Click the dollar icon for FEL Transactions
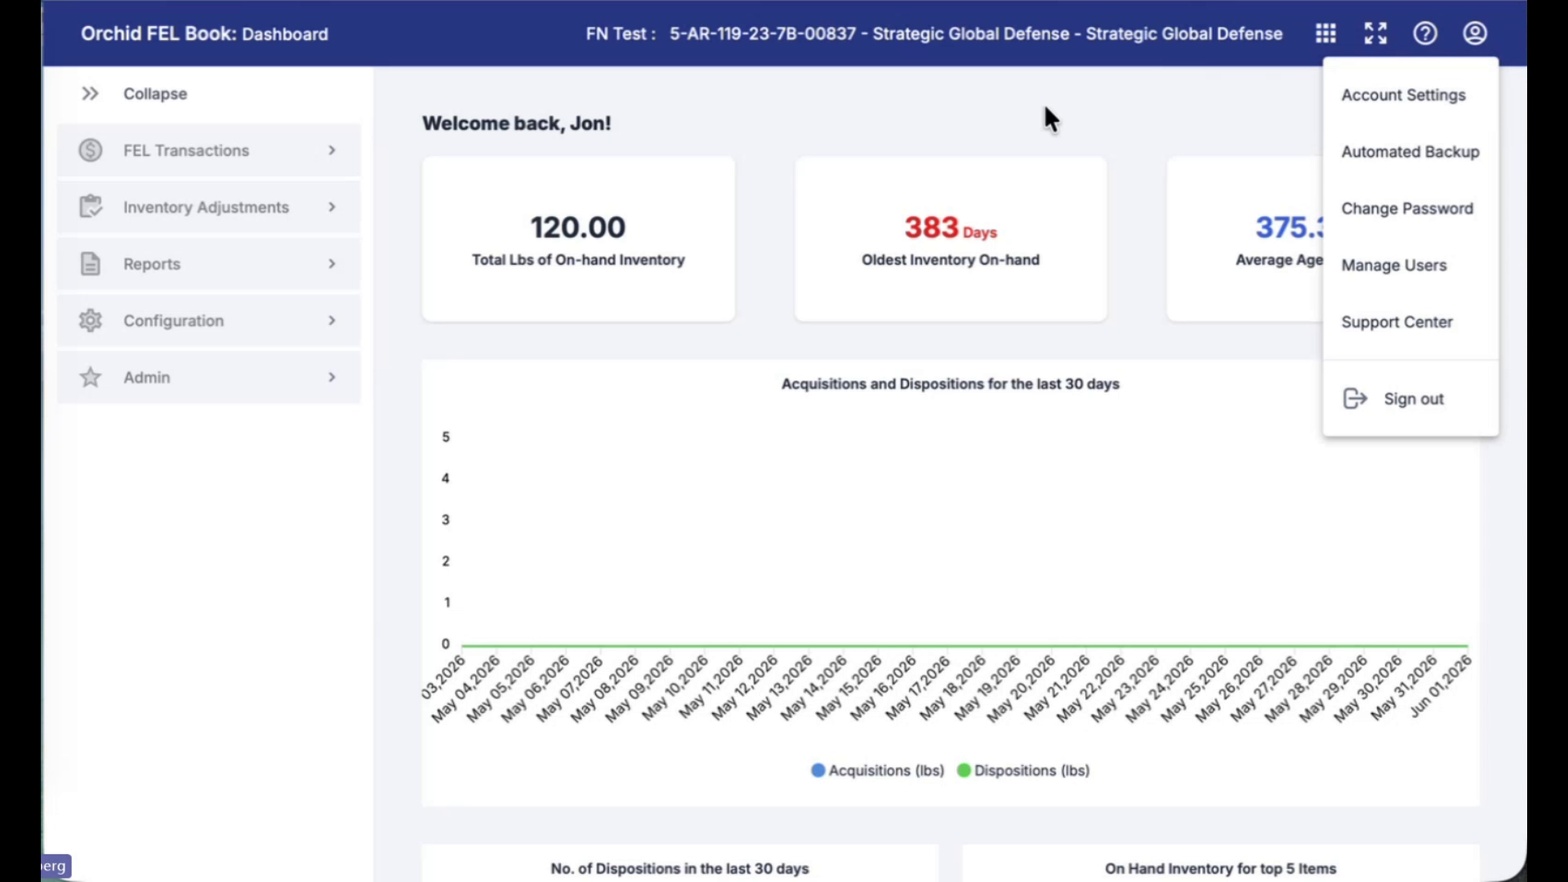1568x882 pixels. 90,150
